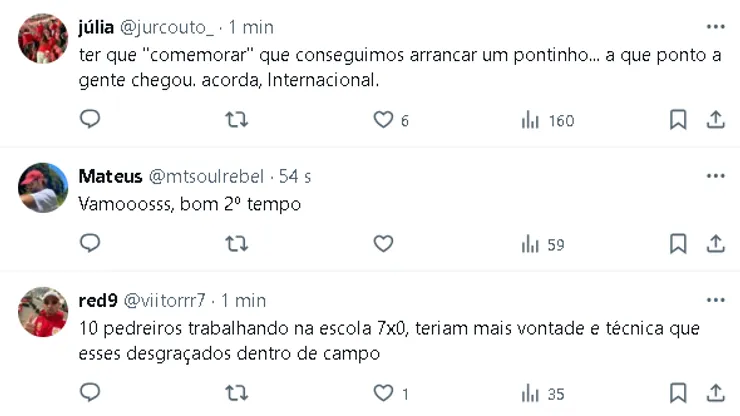
Task: Click Mateus's profile avatar
Action: tap(43, 187)
